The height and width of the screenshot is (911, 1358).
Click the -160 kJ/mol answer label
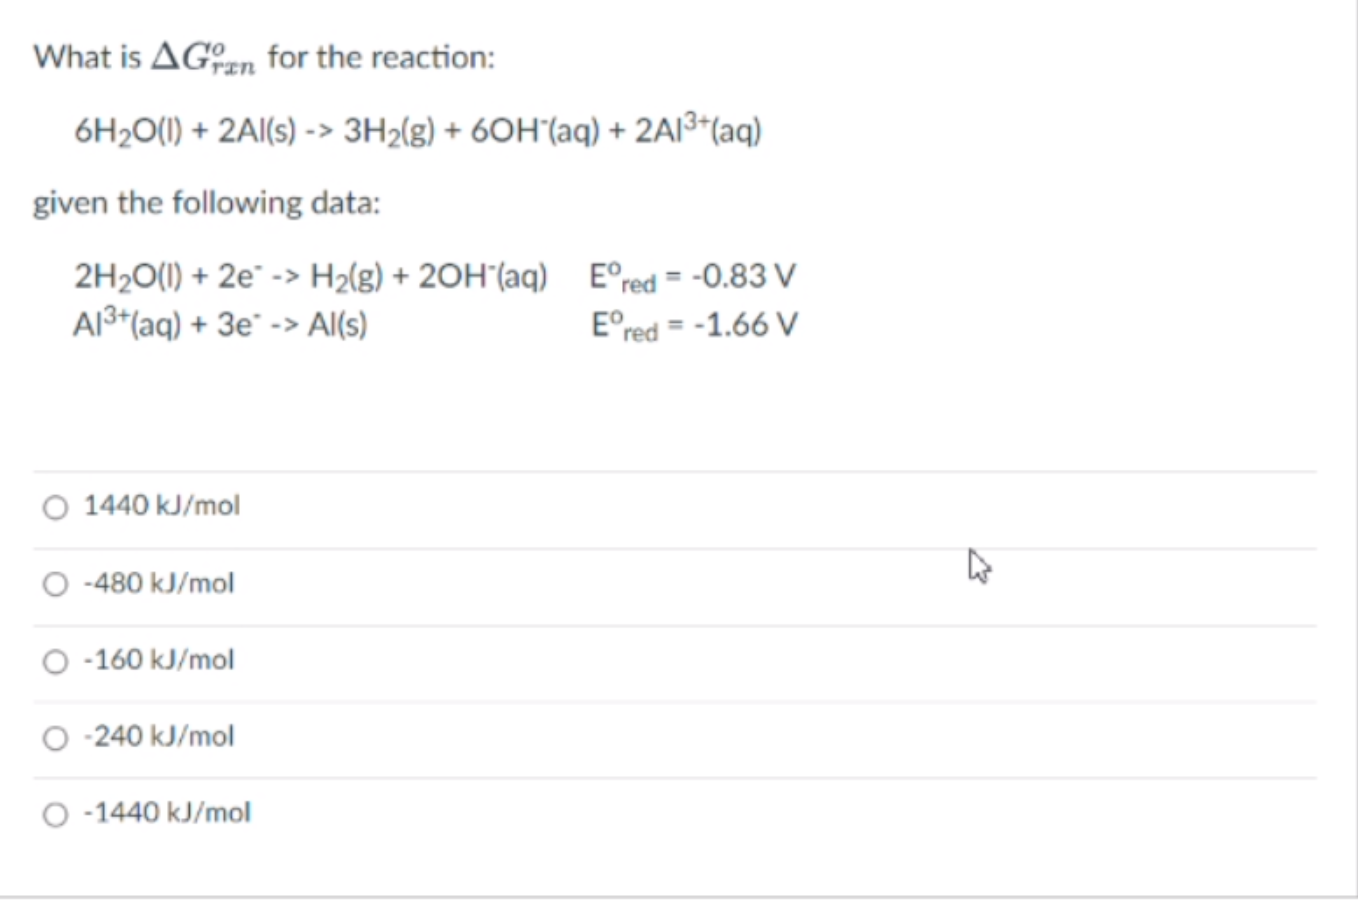[158, 660]
